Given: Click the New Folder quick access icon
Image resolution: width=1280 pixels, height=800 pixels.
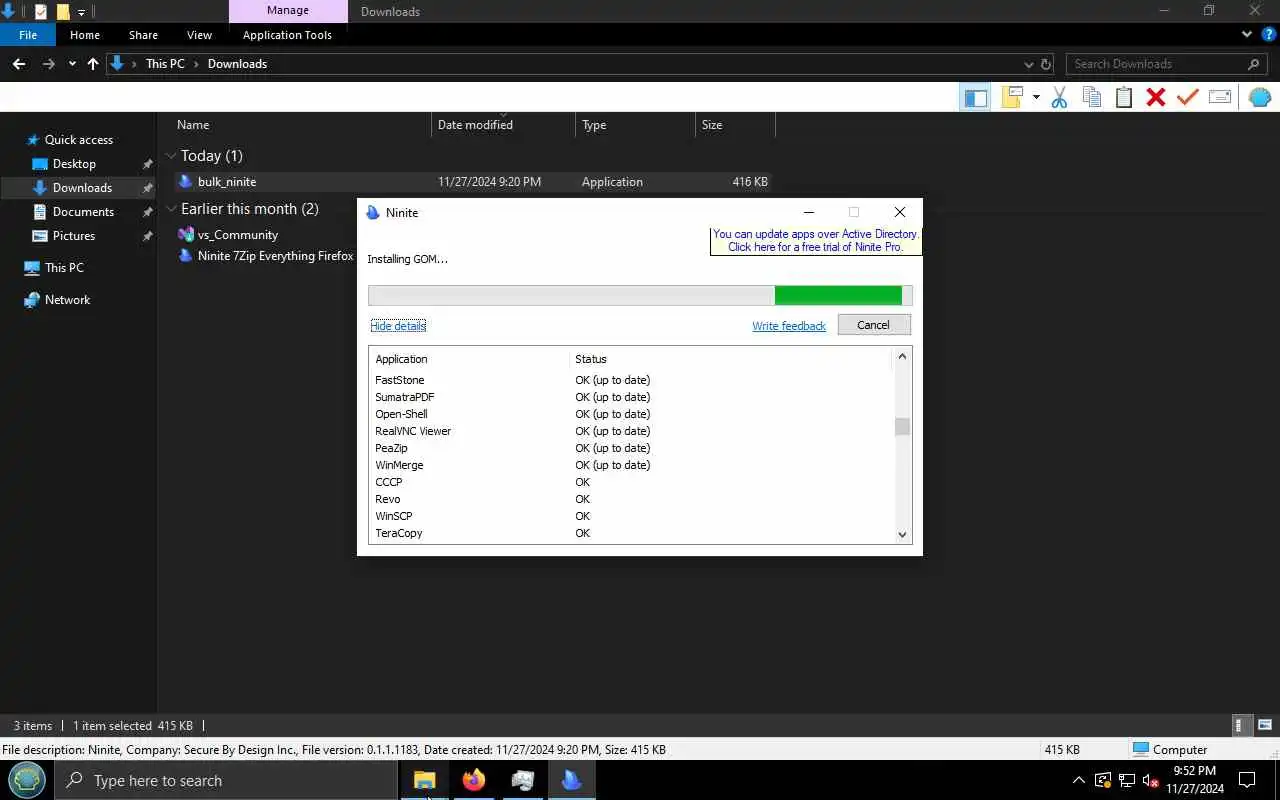Looking at the screenshot, I should [x=62, y=11].
